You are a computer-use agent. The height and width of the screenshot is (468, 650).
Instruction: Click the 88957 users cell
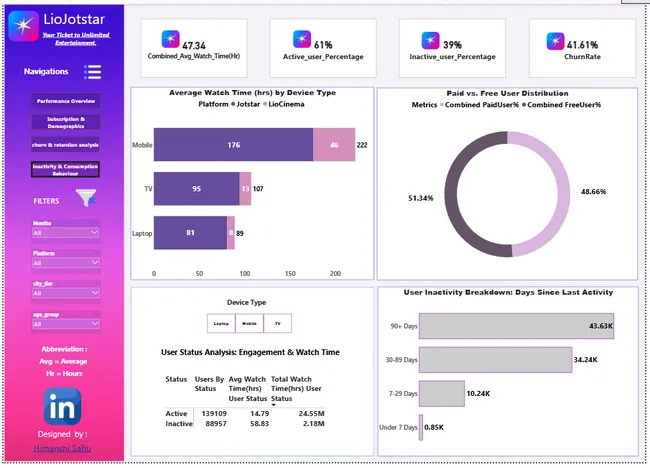(x=216, y=424)
